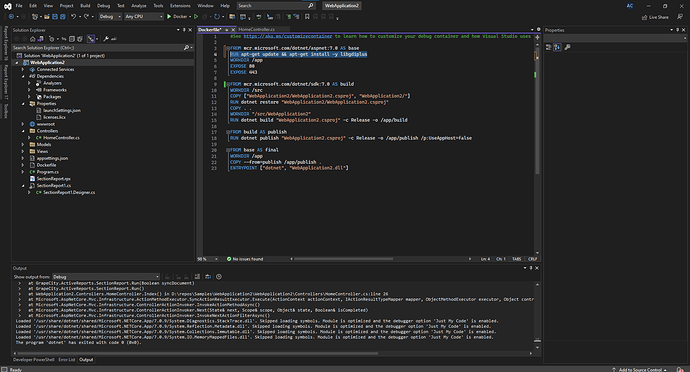Open the Docker launch target dropdown arrow
The image size is (690, 372).
190,17
